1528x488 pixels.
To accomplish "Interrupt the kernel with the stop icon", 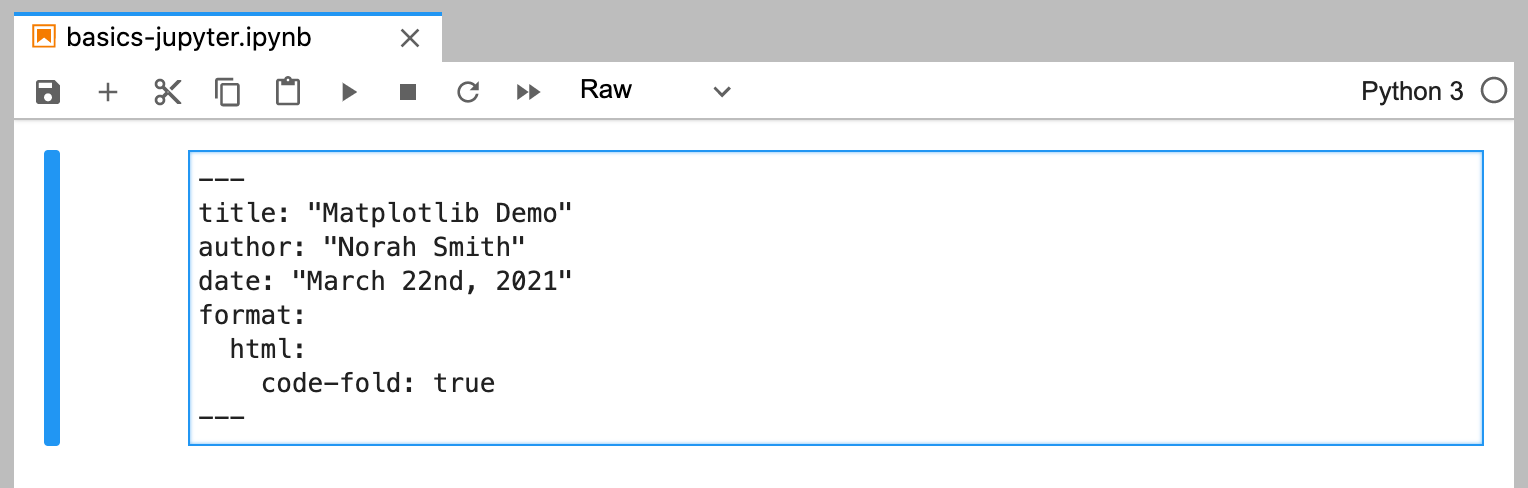I will click(408, 92).
